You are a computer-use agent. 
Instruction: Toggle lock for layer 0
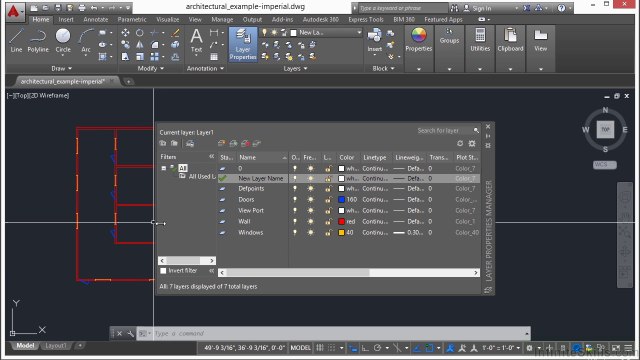point(328,168)
